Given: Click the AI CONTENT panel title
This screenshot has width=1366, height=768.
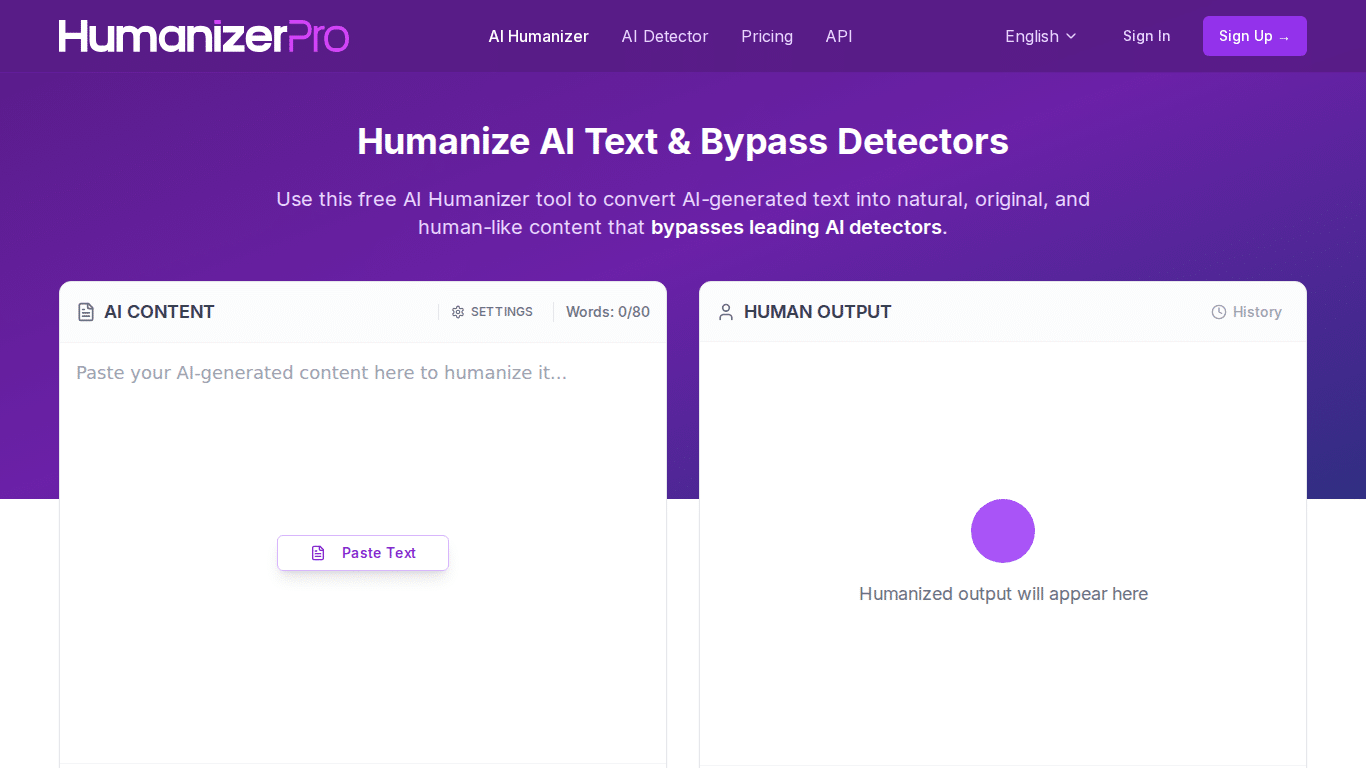Looking at the screenshot, I should 159,312.
